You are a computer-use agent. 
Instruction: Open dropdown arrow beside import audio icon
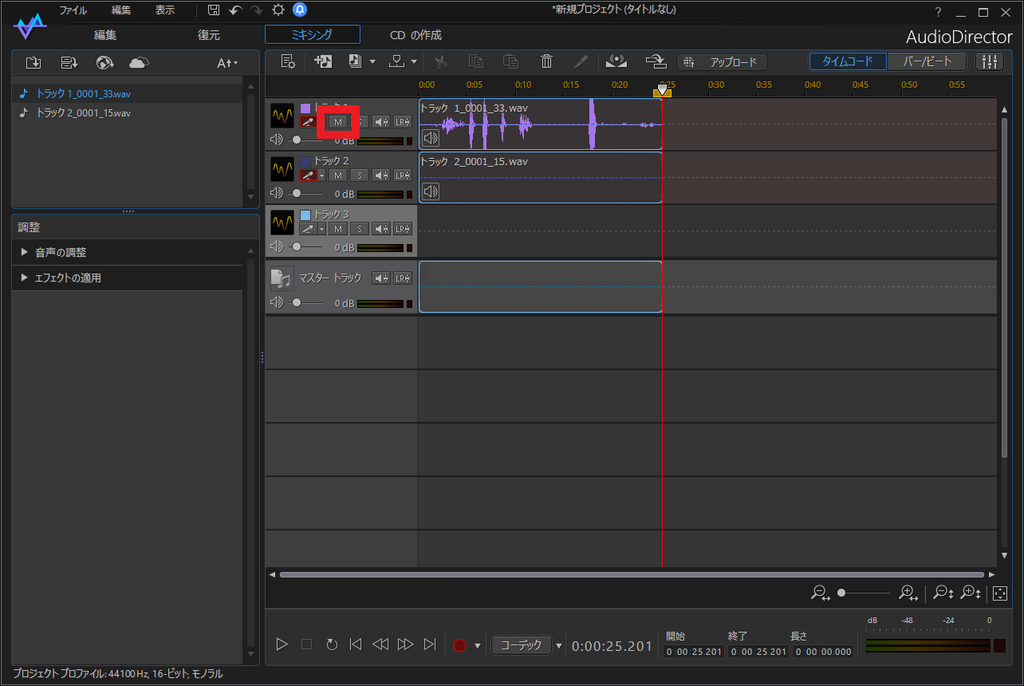pos(372,62)
